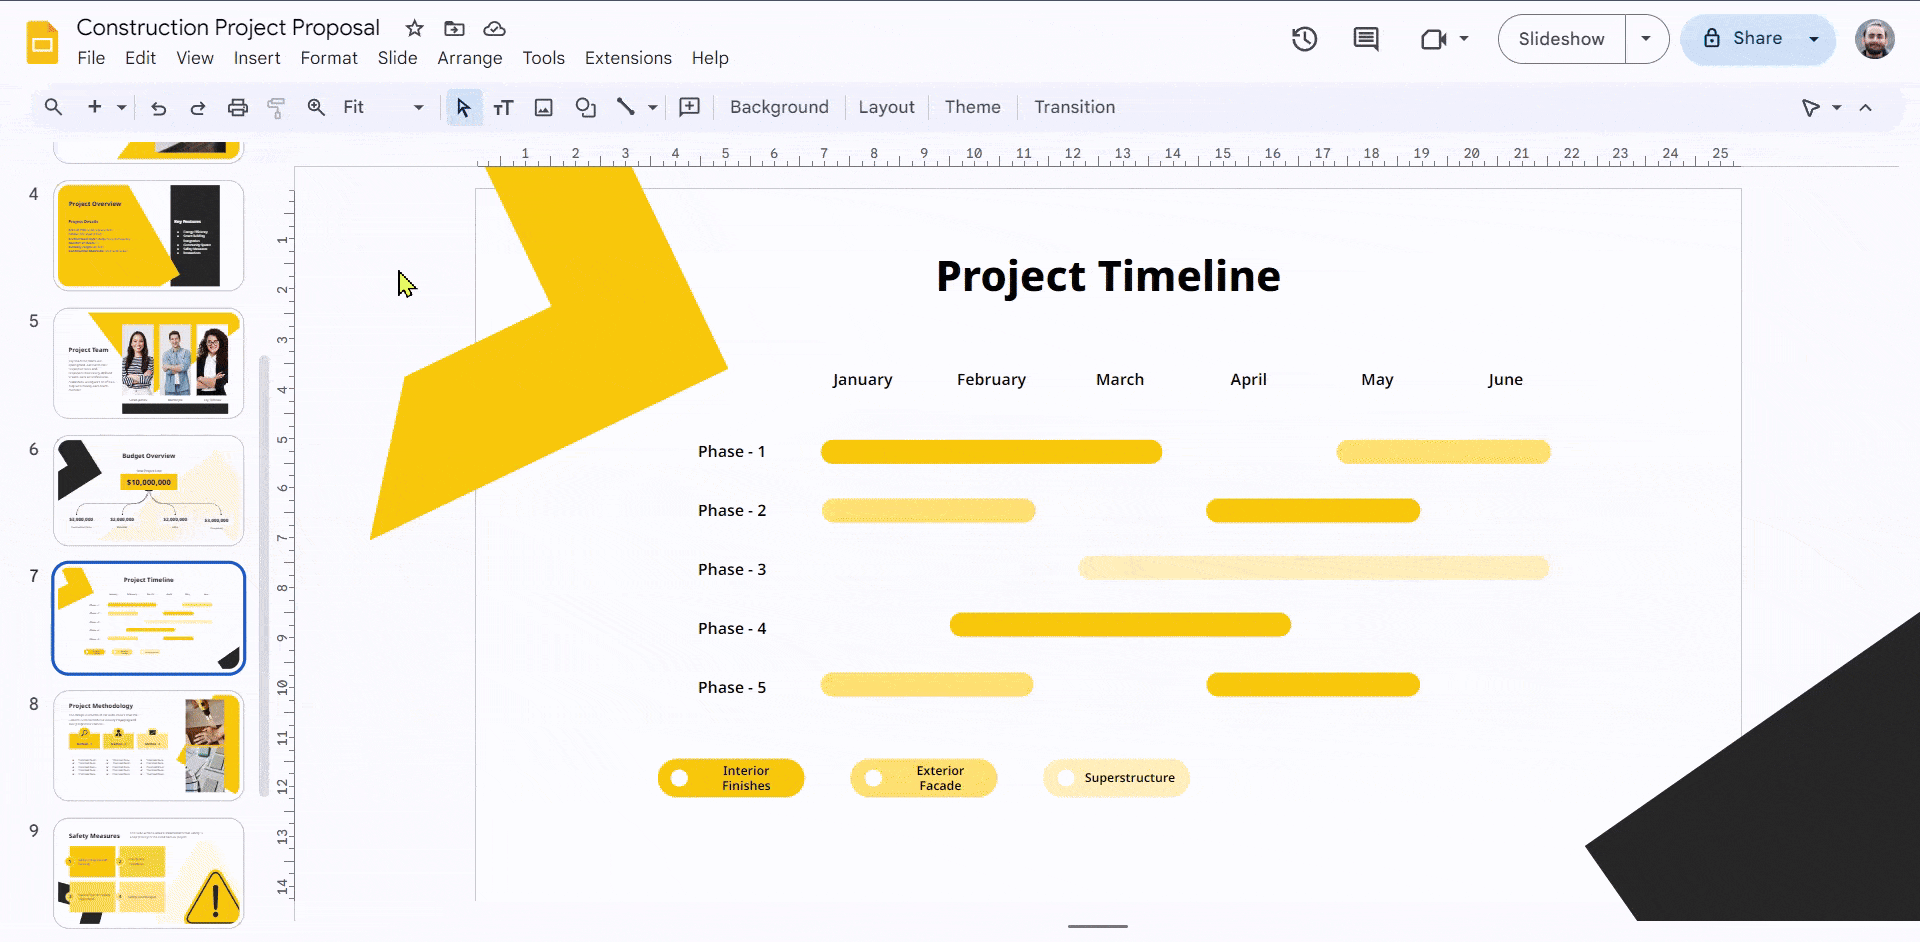This screenshot has height=942, width=1920.
Task: Click the Meet video call icon
Action: [1434, 39]
